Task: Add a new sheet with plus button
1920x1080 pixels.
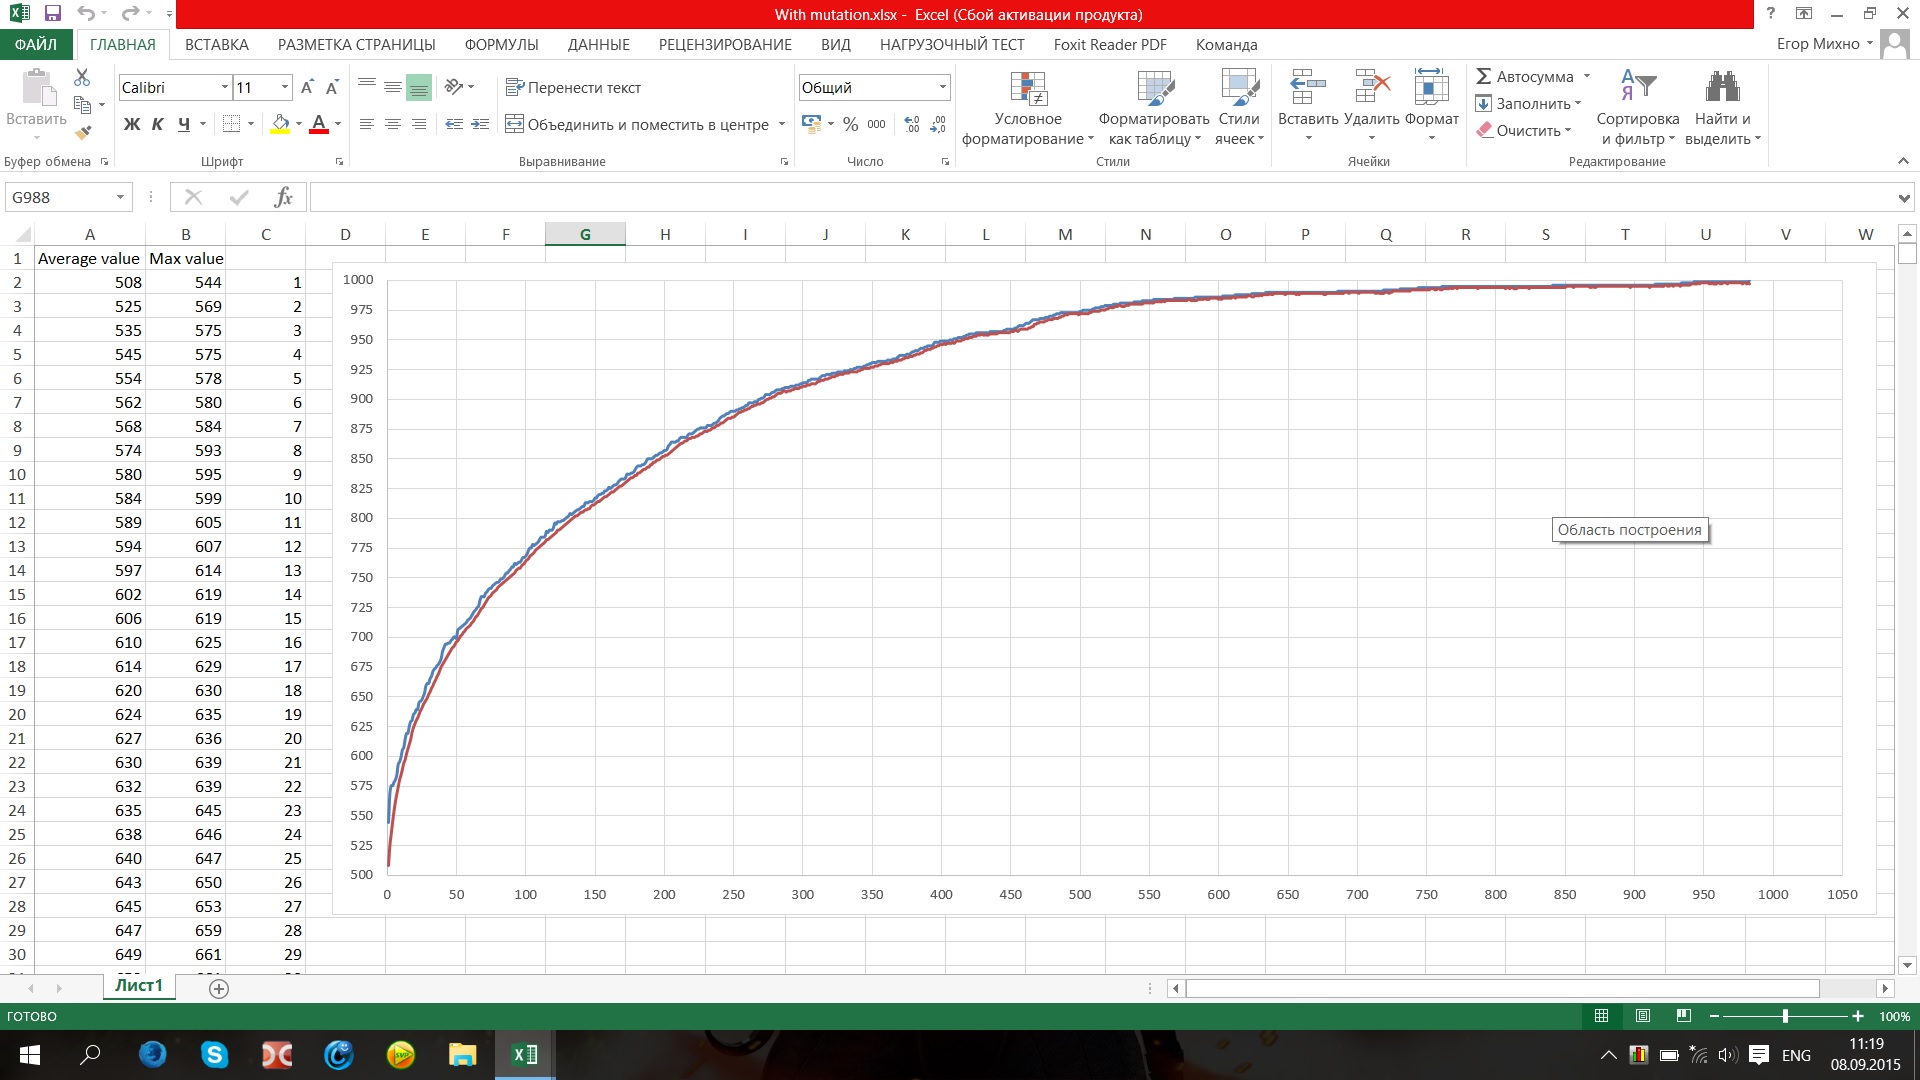Action: click(x=219, y=989)
